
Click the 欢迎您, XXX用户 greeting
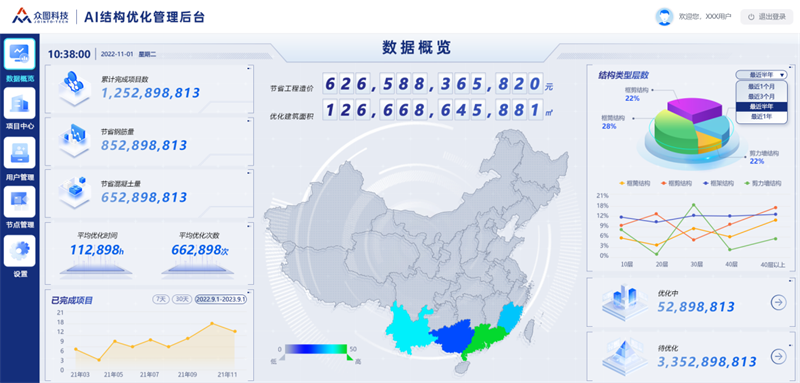tap(705, 17)
